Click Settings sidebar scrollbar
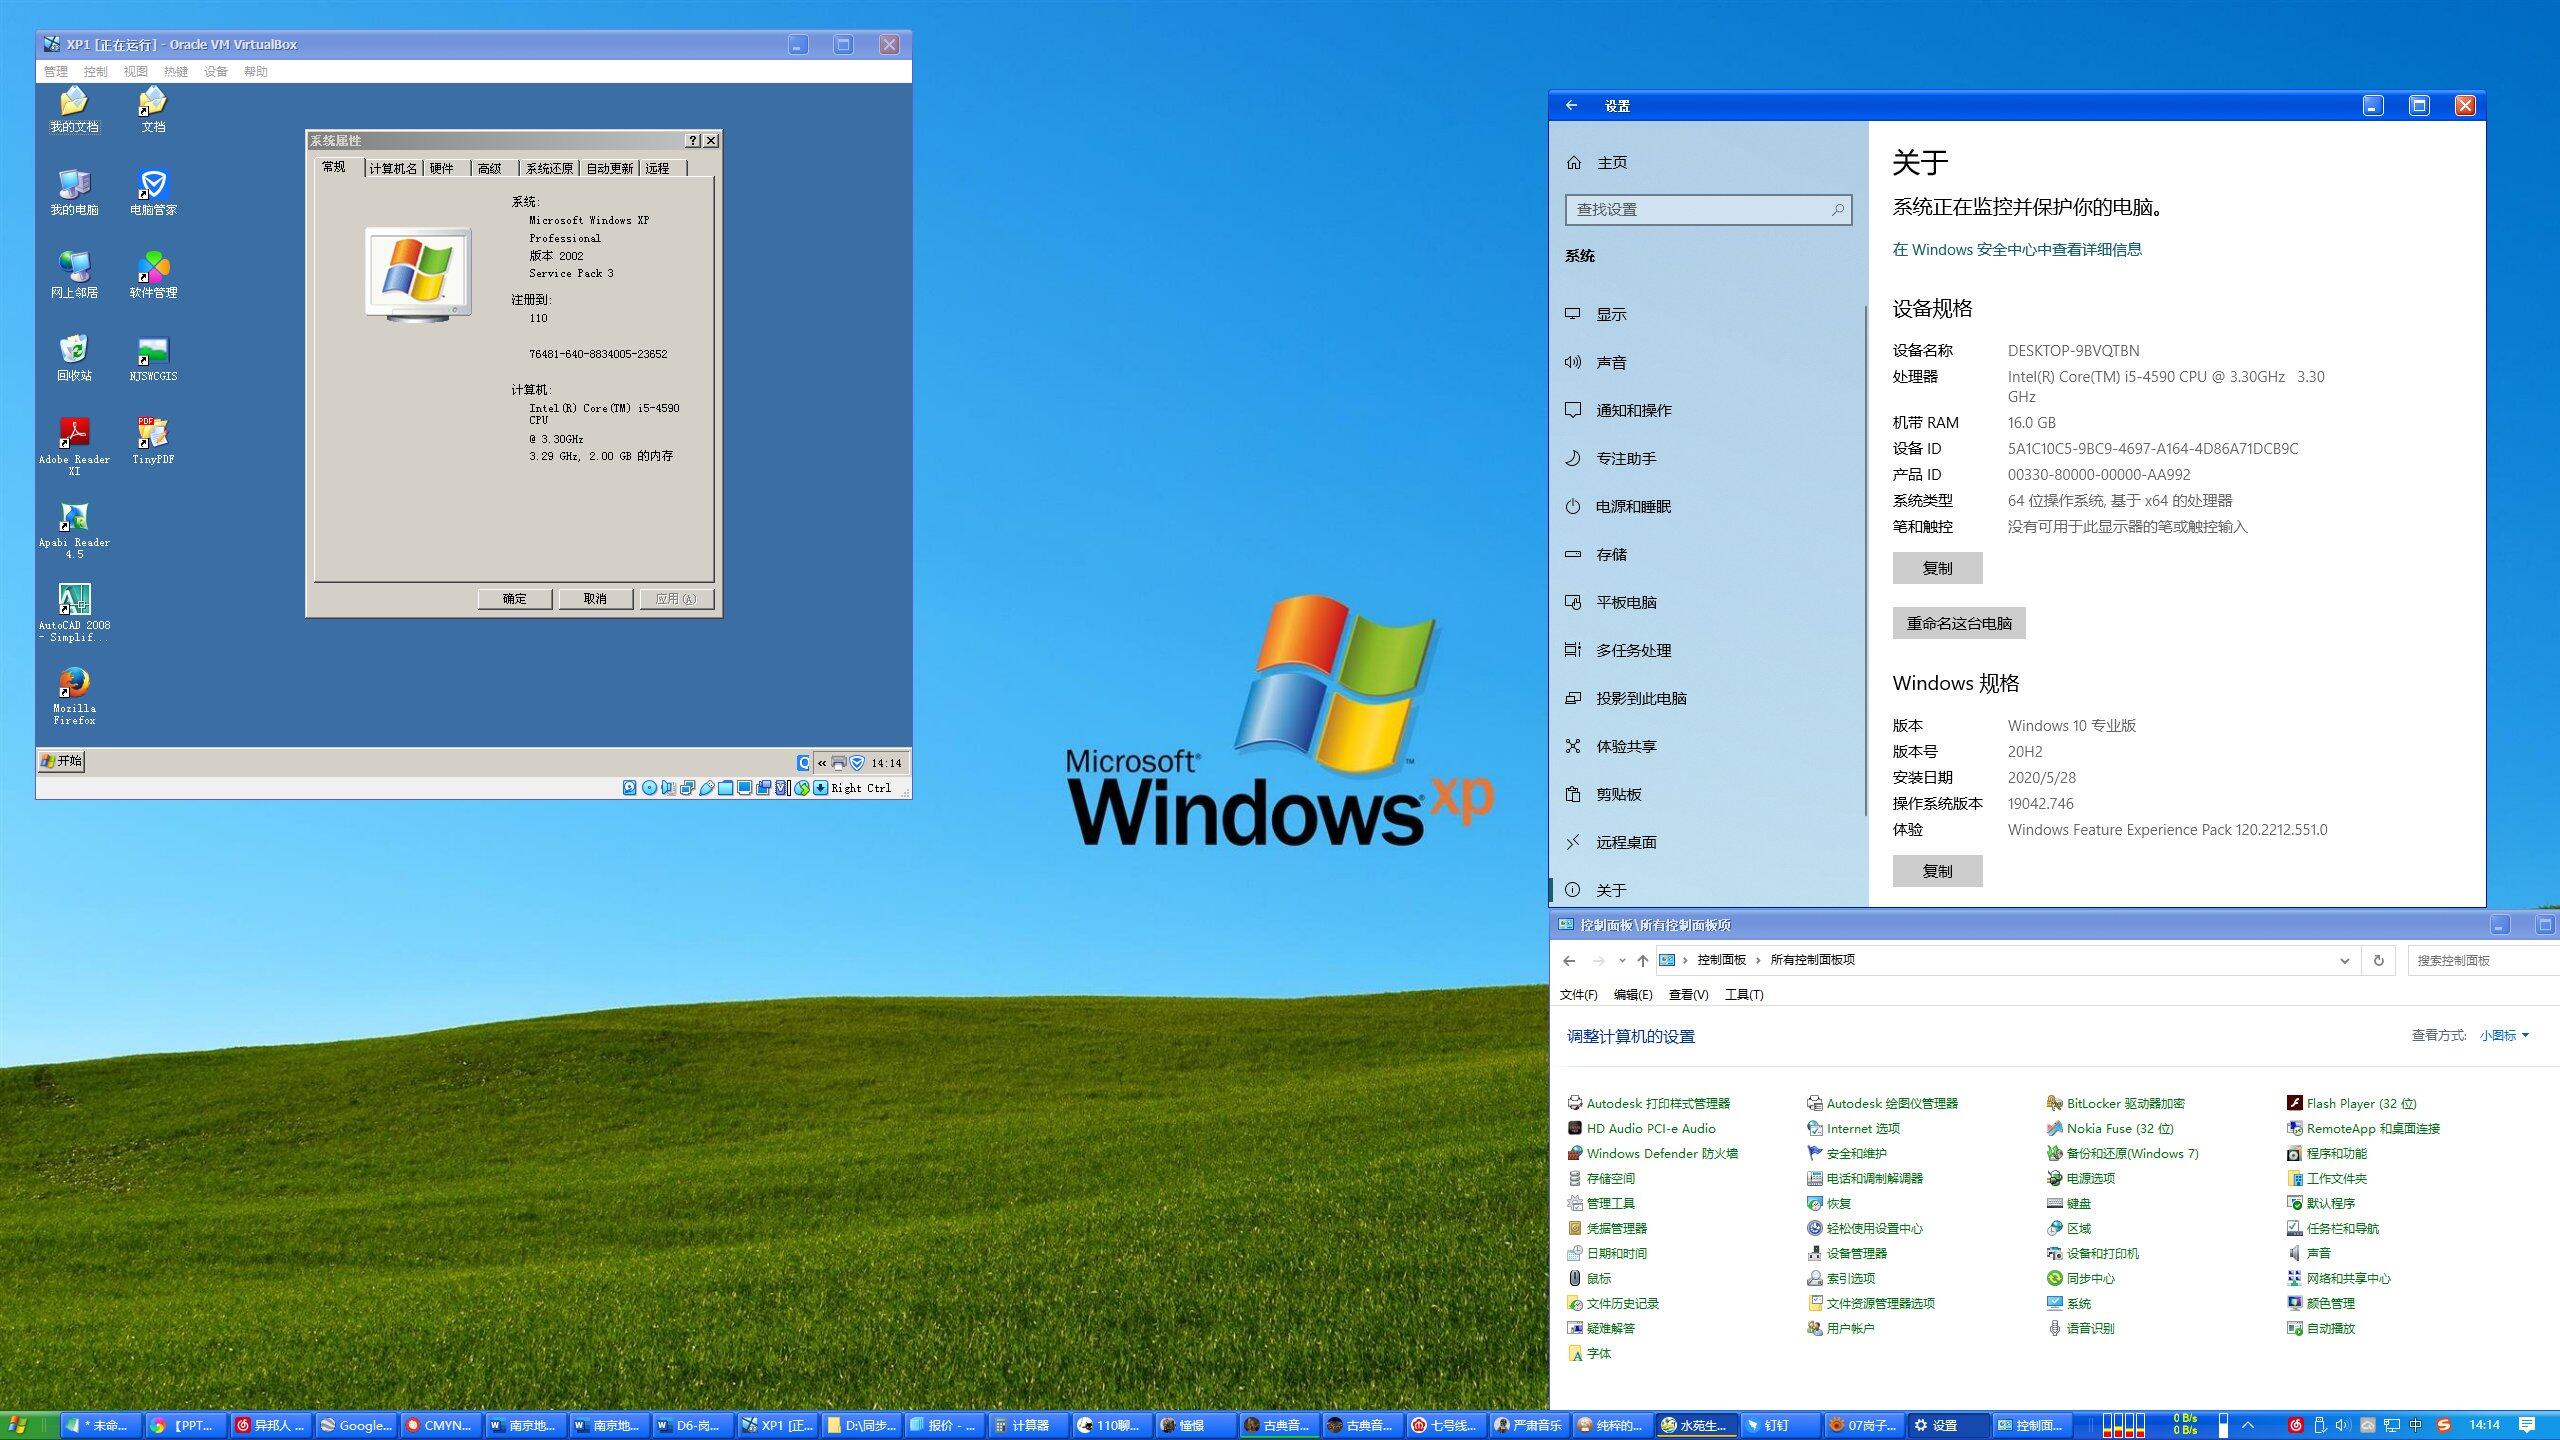This screenshot has height=1440, width=2560. point(1865,560)
